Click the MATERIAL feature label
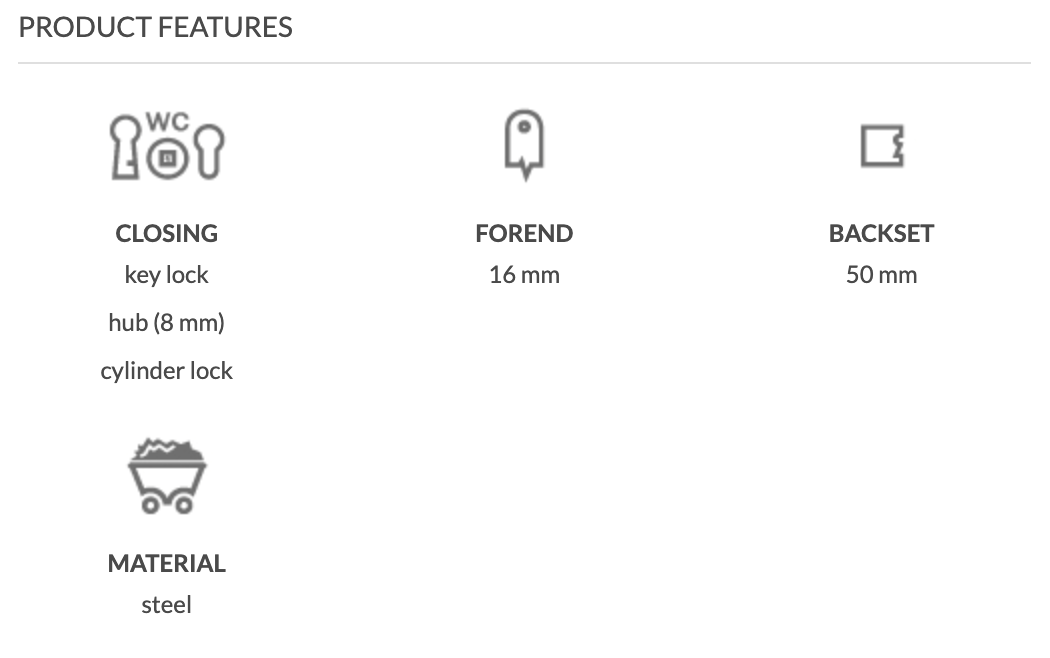The image size is (1050, 658). tap(167, 563)
